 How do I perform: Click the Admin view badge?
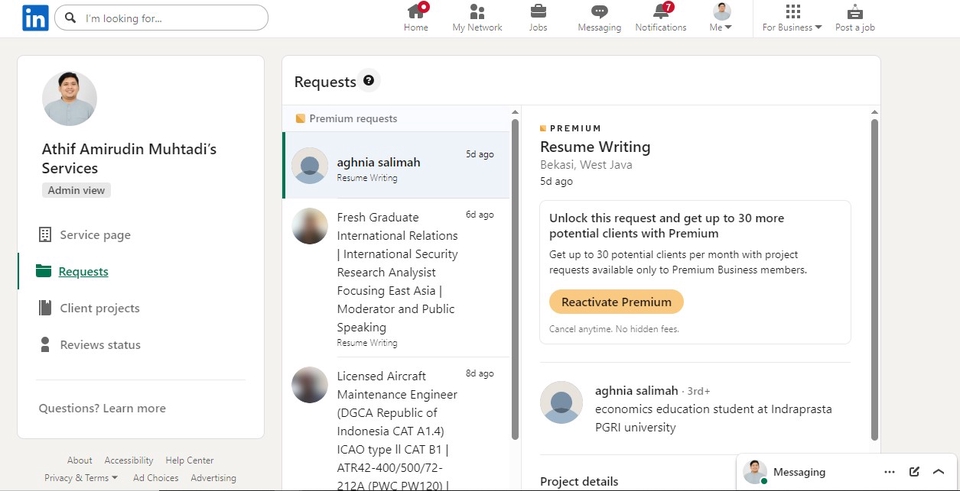[77, 190]
